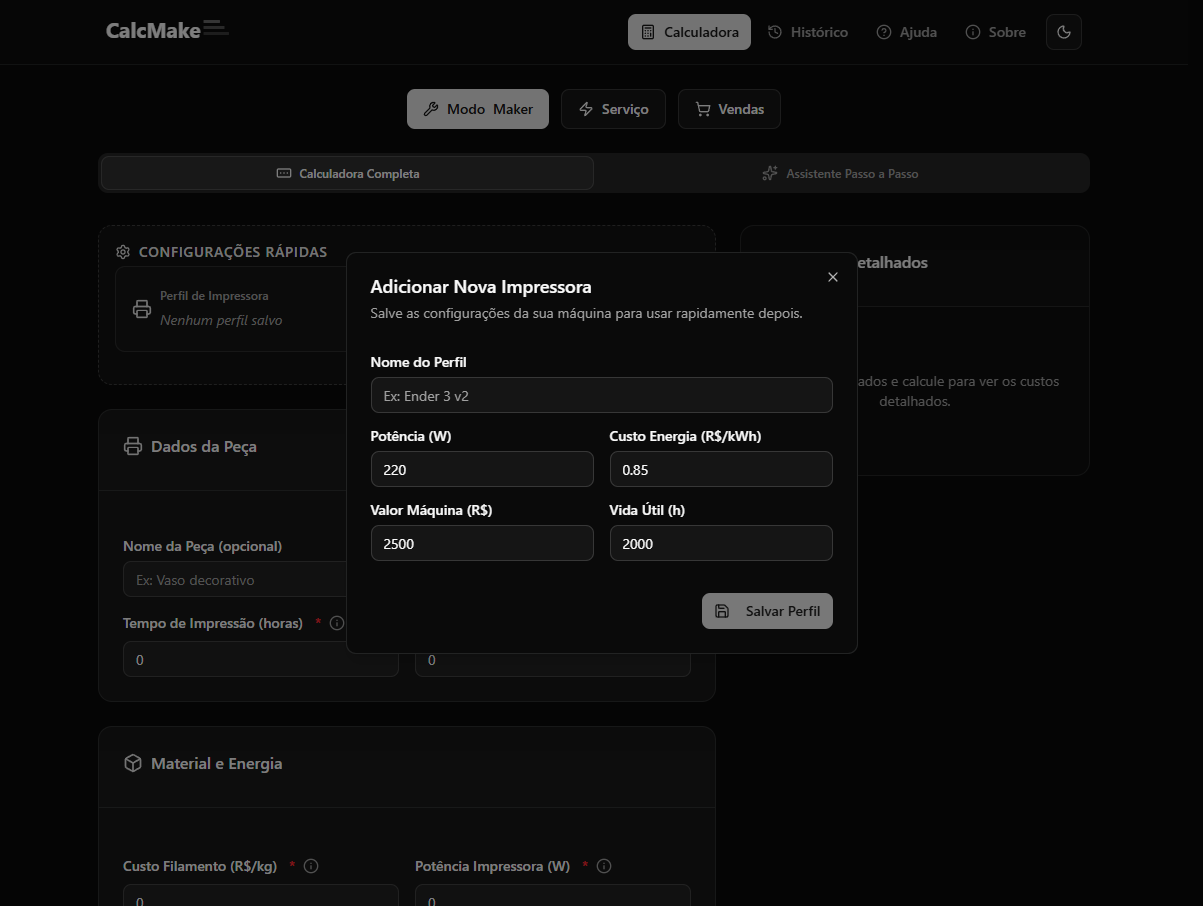Click the printer icon in Perfil de Impressora

[142, 308]
